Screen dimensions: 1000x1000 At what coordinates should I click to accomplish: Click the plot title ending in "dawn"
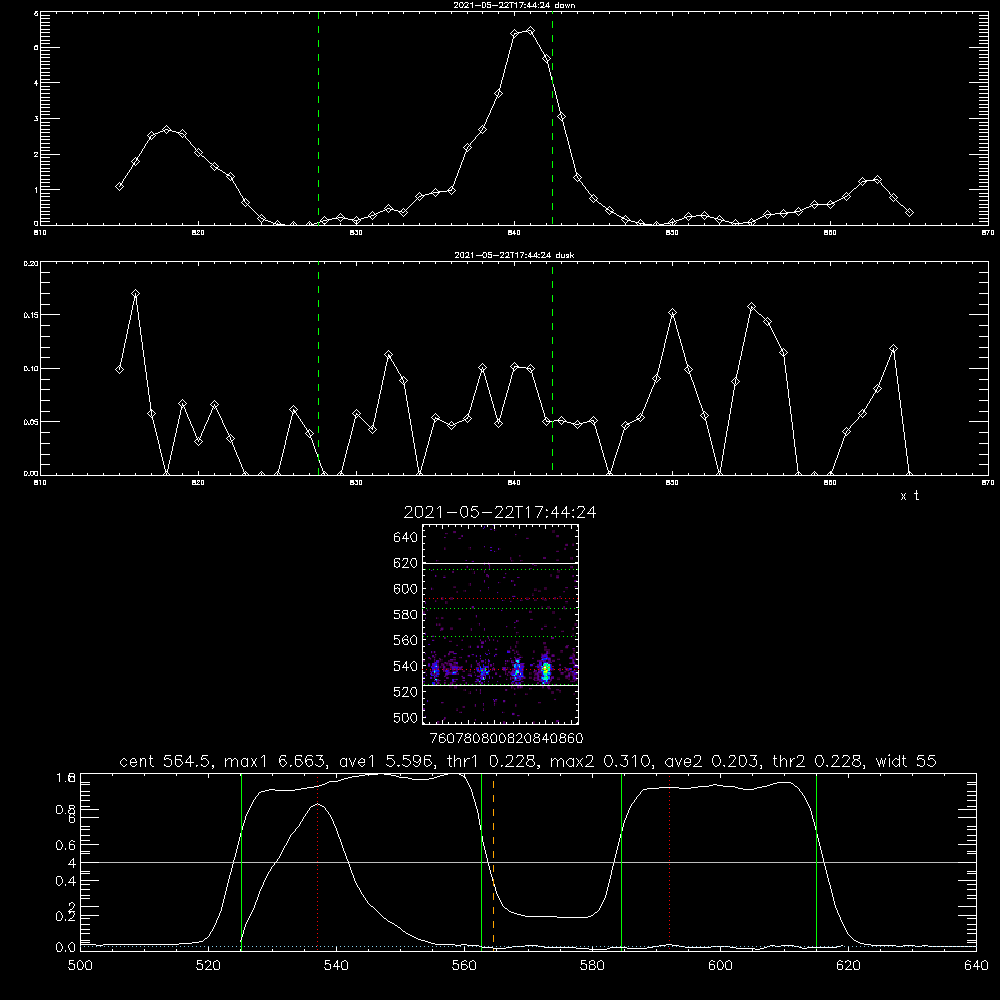tap(514, 5)
